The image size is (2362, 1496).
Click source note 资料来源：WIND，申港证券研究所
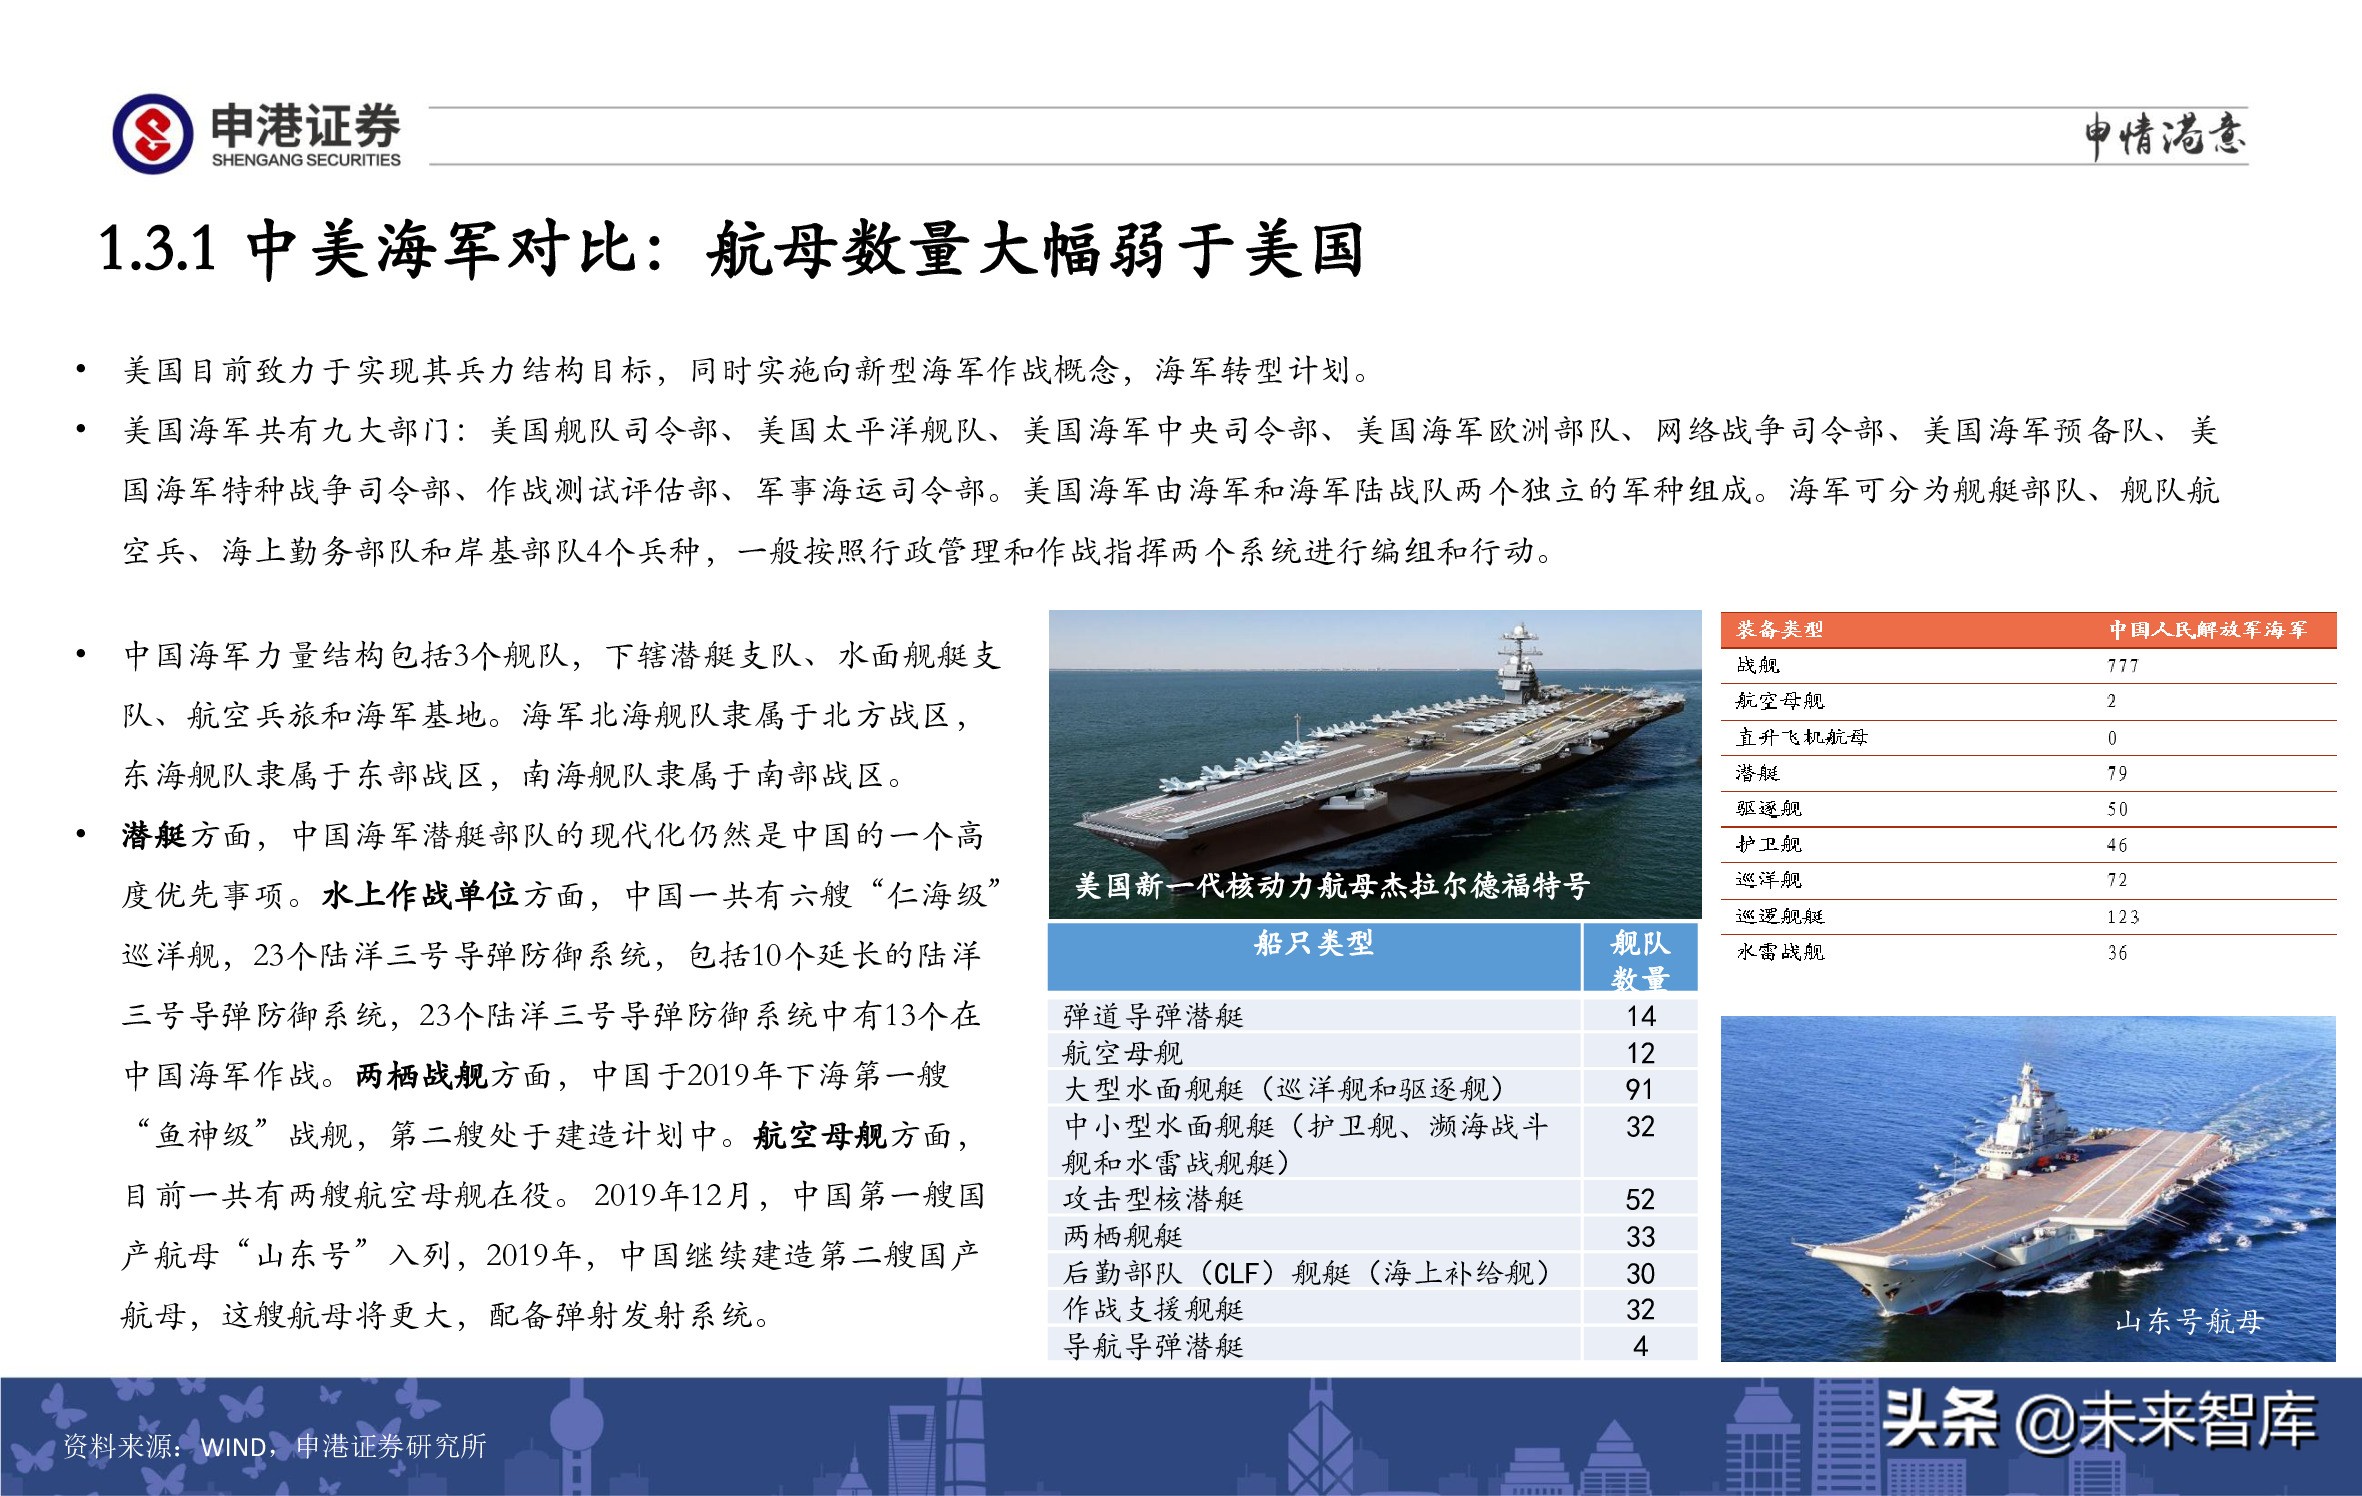[x=275, y=1446]
